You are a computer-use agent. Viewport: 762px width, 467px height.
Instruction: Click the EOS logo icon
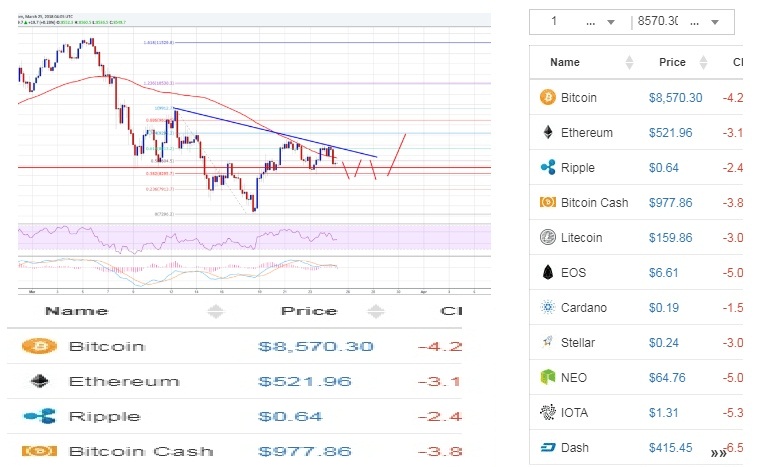tap(547, 273)
